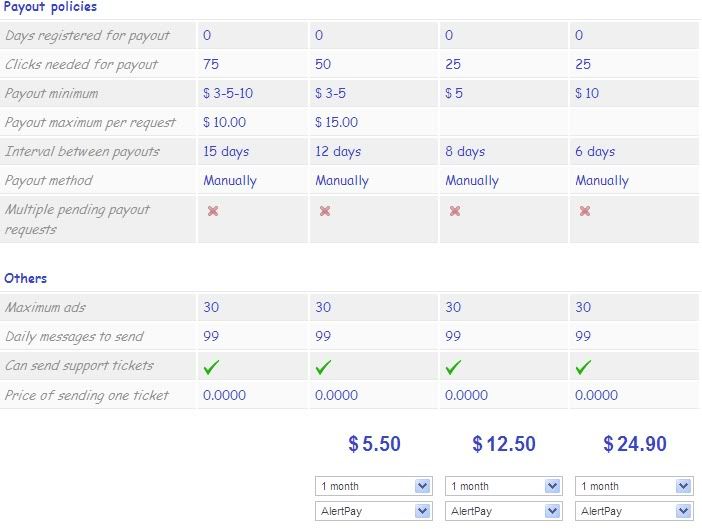Image resolution: width=702 pixels, height=529 pixels.
Task: Click the $12.50 price text
Action: point(504,444)
